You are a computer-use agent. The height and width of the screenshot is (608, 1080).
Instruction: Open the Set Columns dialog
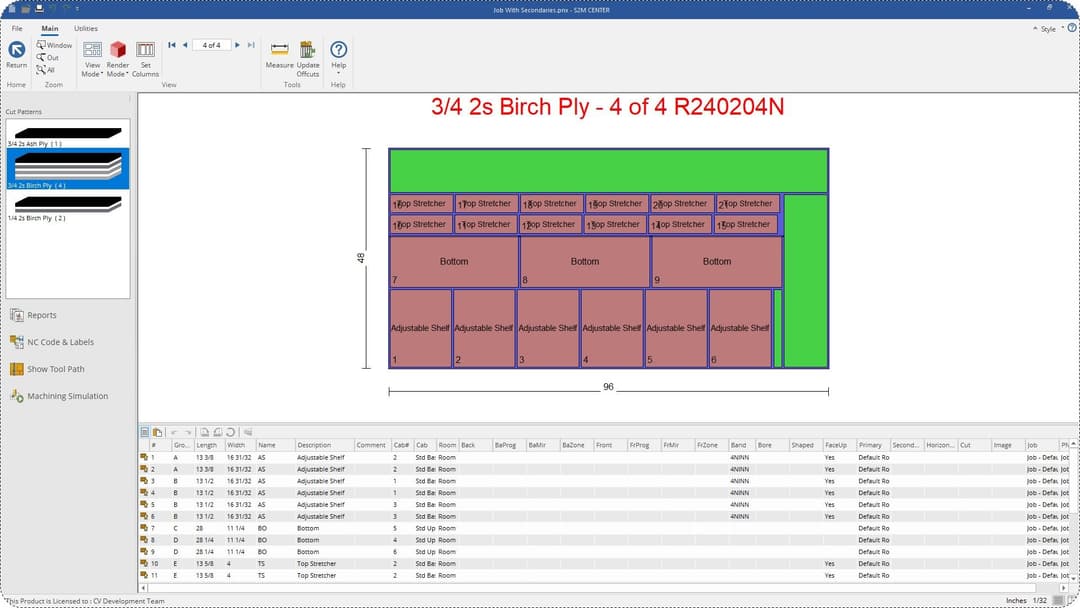point(145,56)
